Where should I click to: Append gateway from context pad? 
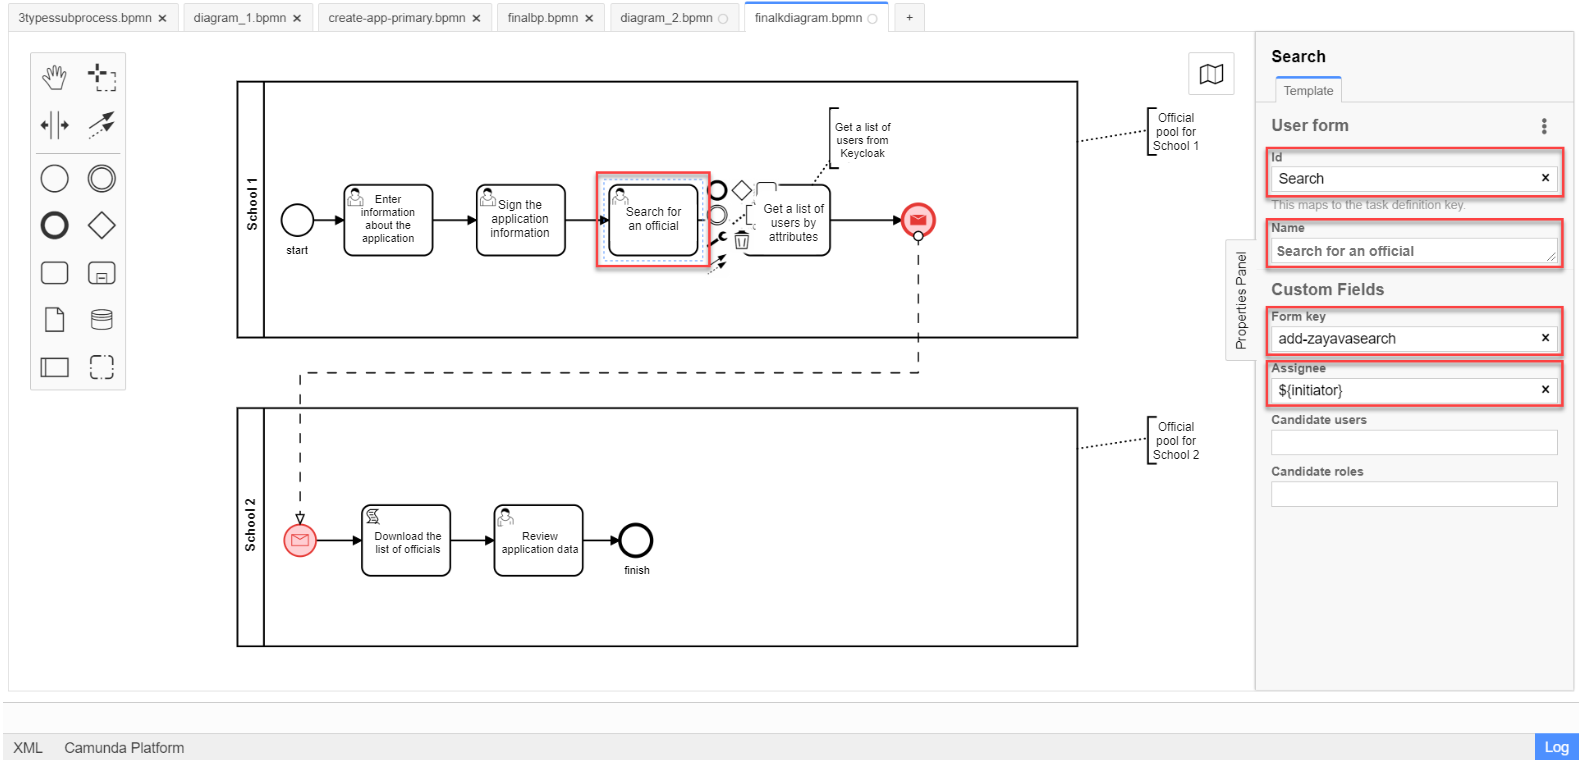(x=742, y=190)
